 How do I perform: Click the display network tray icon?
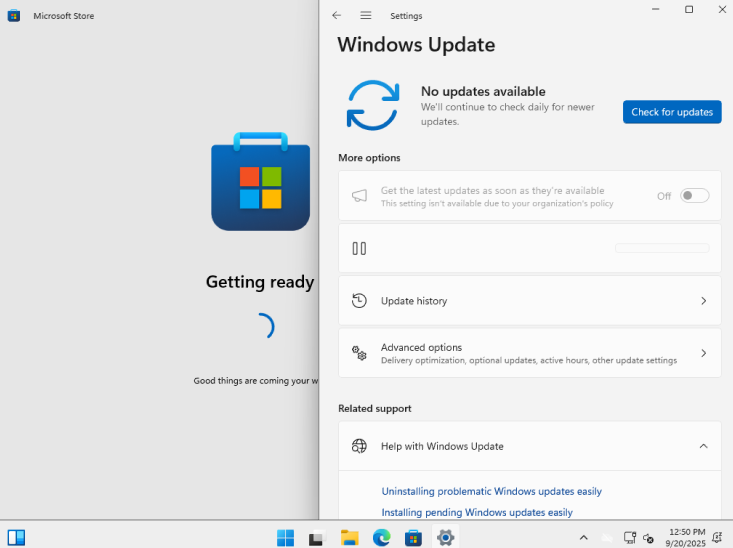[630, 538]
